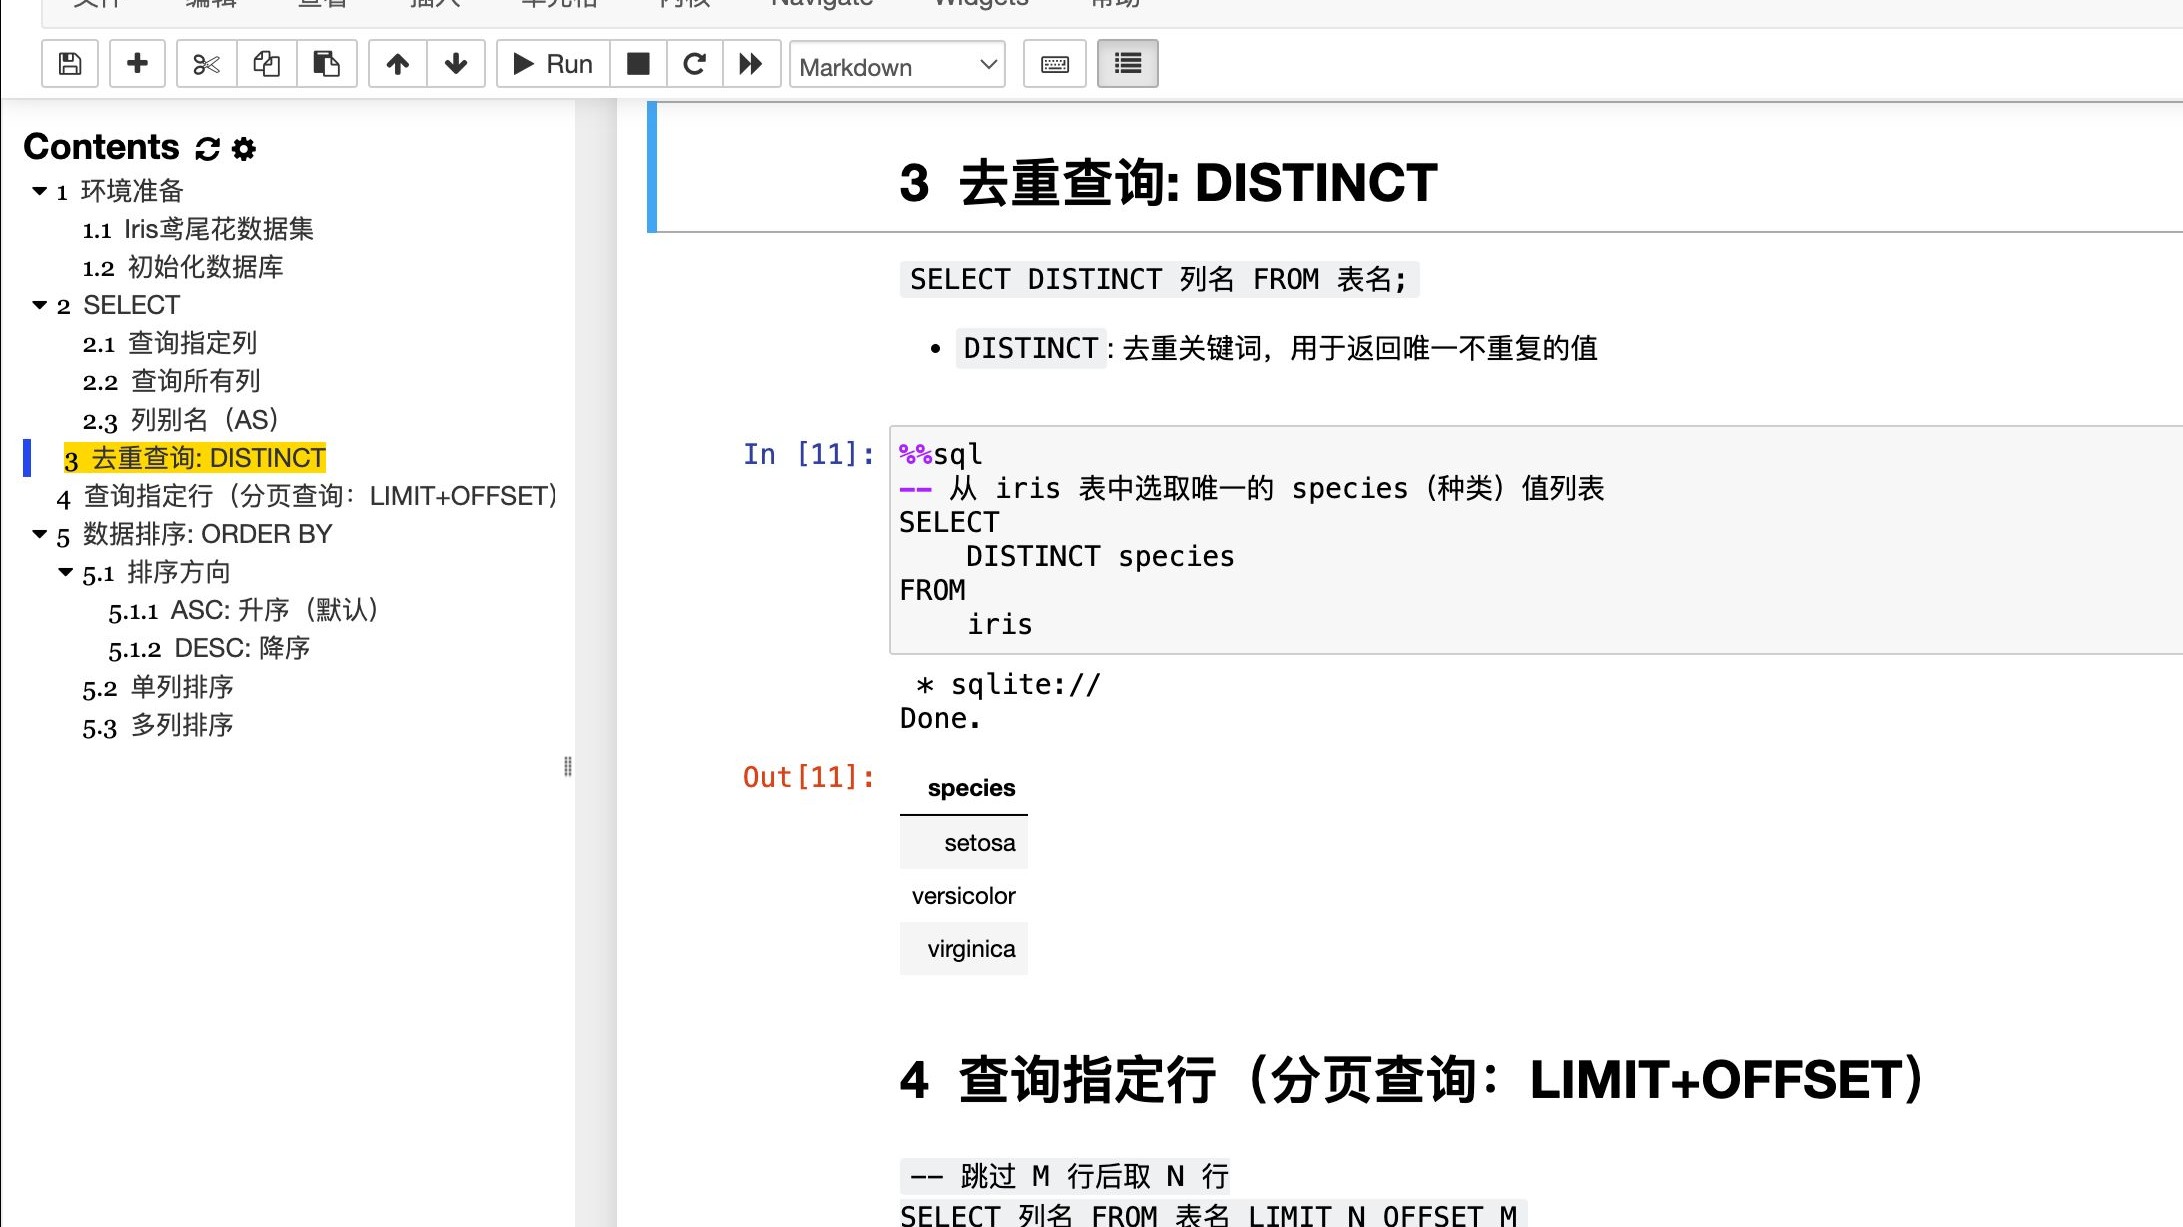Open the cell type Markdown dropdown

click(897, 65)
